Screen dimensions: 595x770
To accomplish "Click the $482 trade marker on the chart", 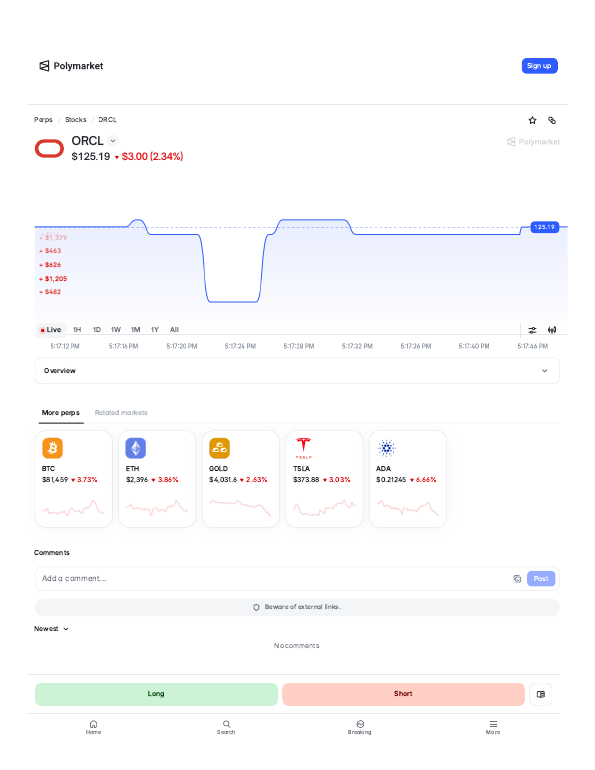I will point(51,292).
